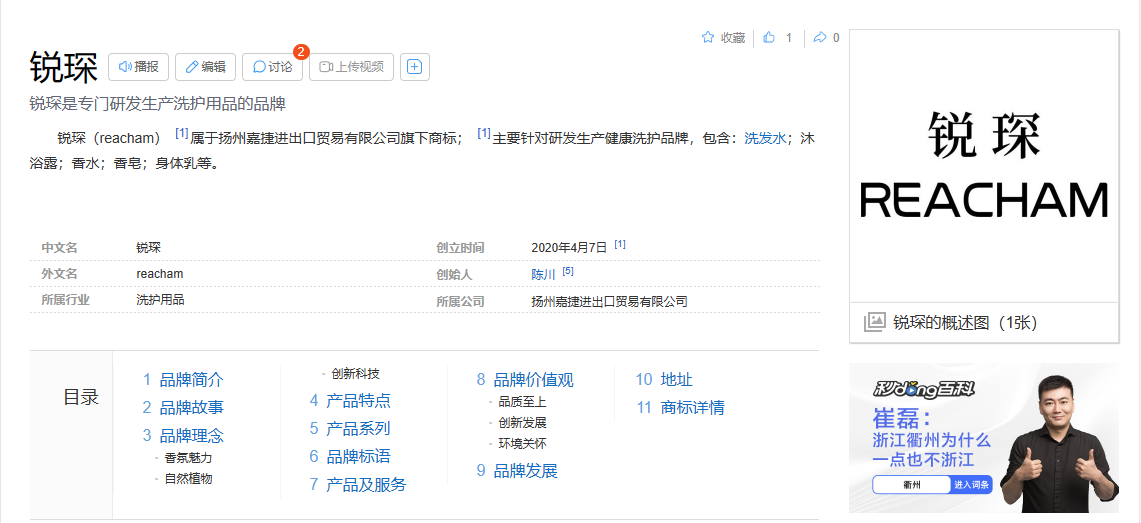The height and width of the screenshot is (523, 1141).
Task: Click the 衢州 field in the ad
Action: click(x=912, y=484)
